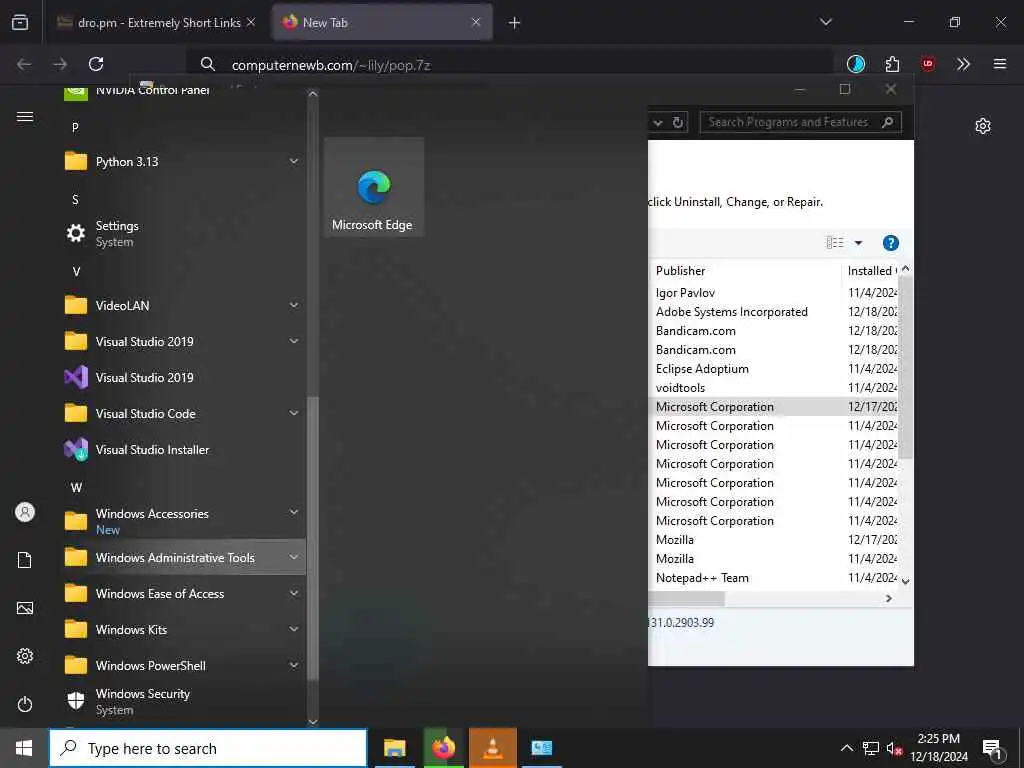Click the programs list horizontal scrollbar
The width and height of the screenshot is (1024, 768).
686,598
